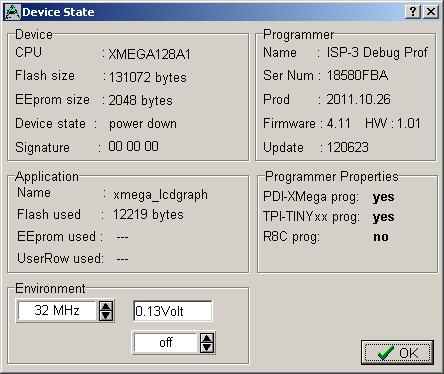Close the Device State dialog
The height and width of the screenshot is (374, 444).
click(431, 12)
